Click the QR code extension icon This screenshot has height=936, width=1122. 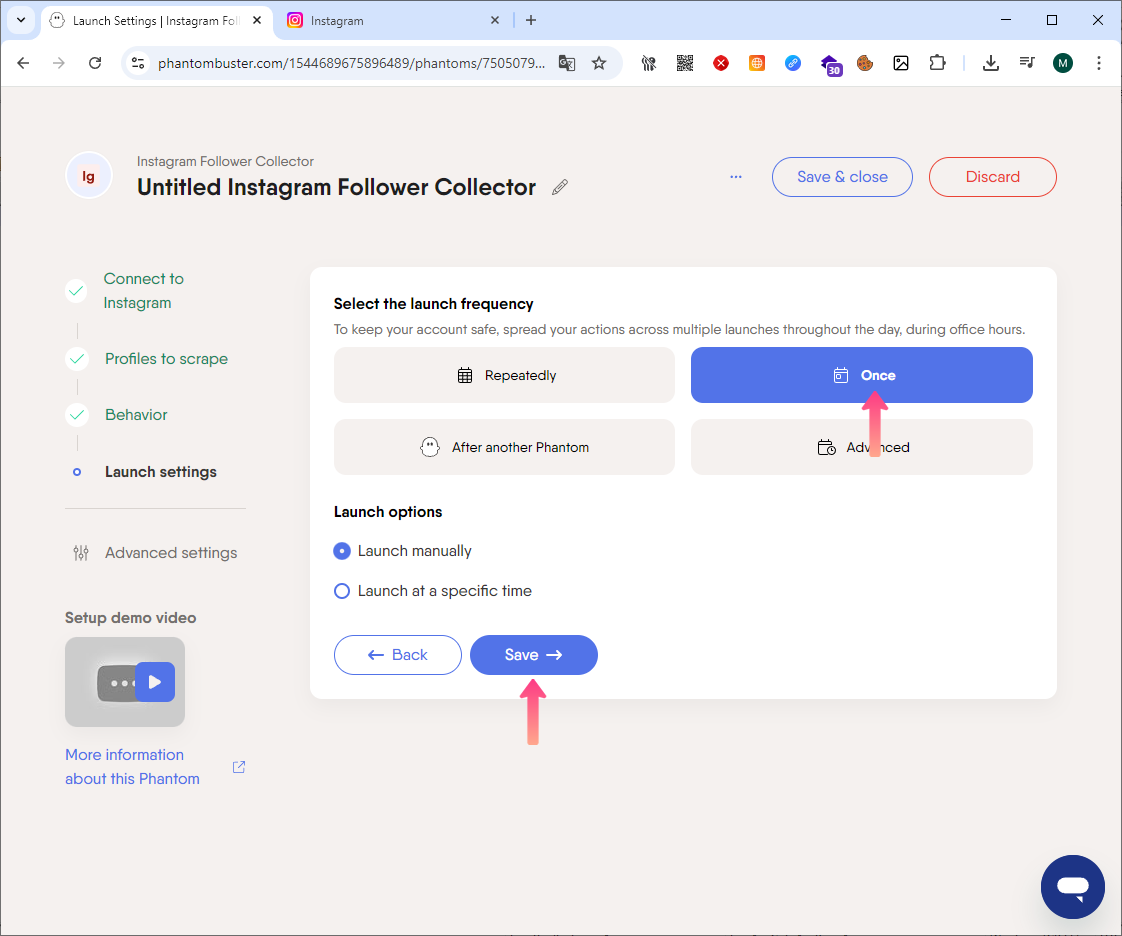685,63
